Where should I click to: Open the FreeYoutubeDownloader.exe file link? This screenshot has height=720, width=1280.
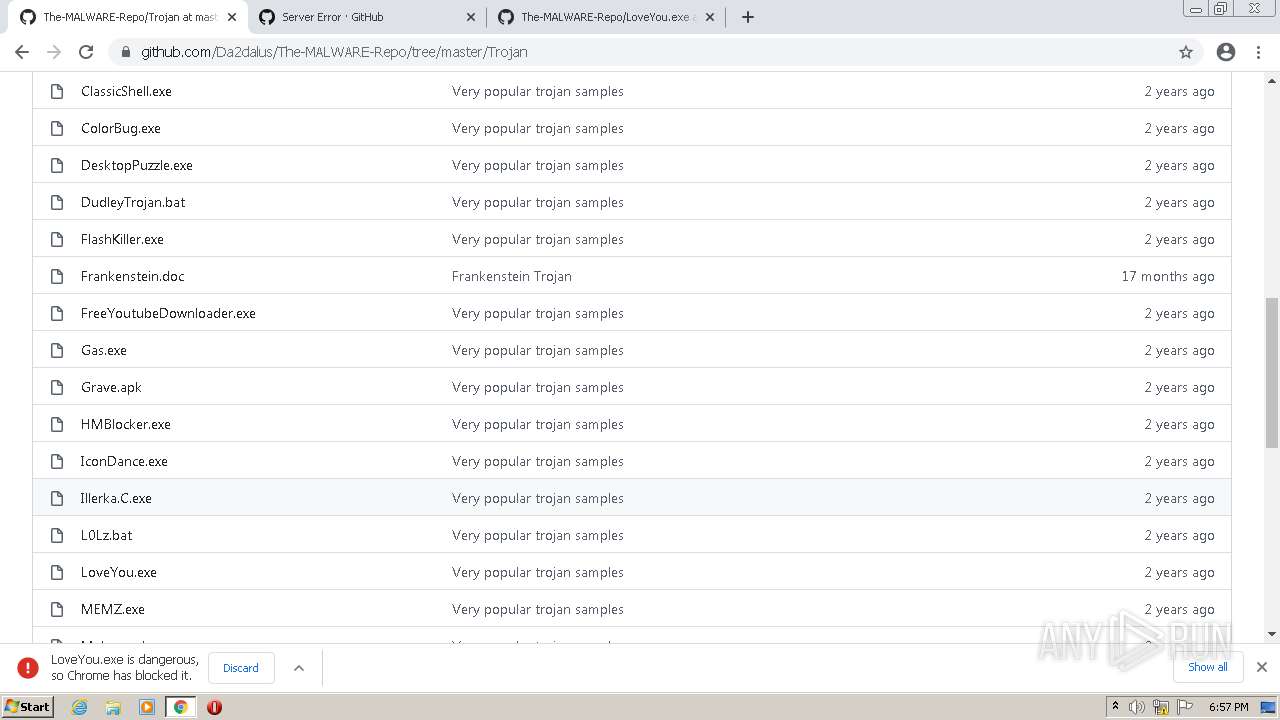pos(168,313)
